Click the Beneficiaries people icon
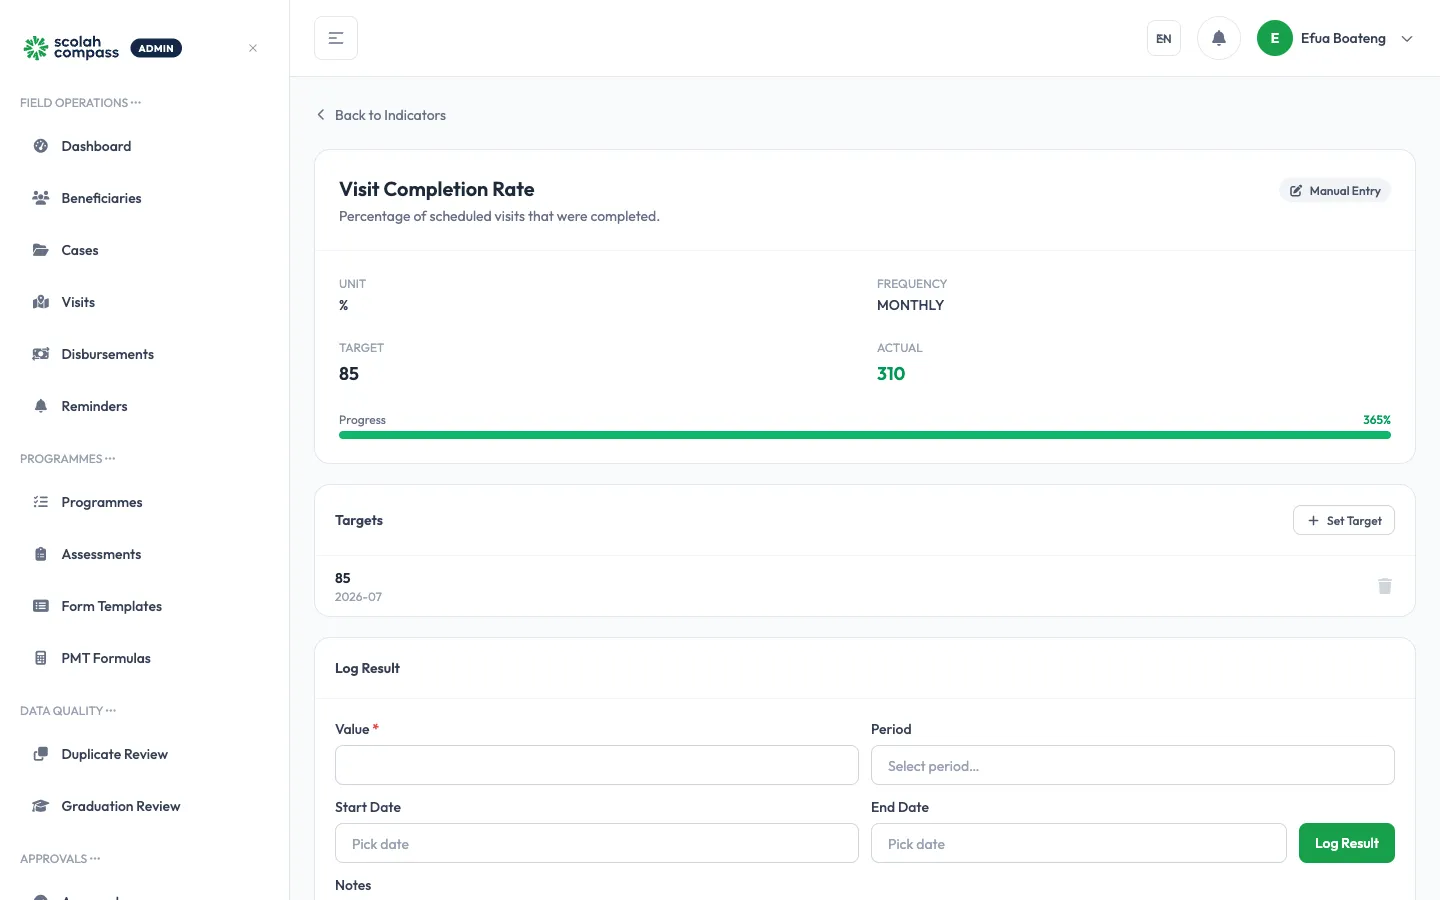 [41, 198]
